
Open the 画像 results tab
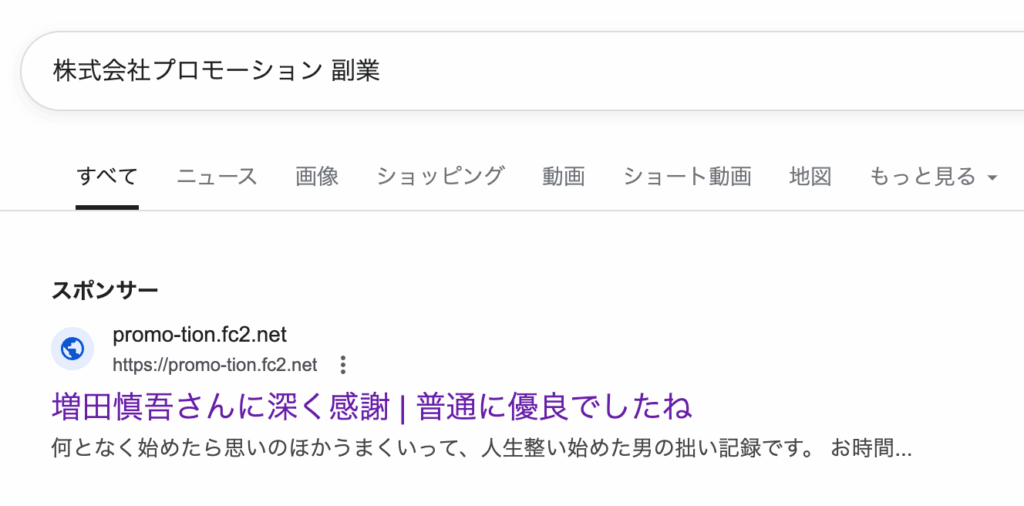pos(317,176)
